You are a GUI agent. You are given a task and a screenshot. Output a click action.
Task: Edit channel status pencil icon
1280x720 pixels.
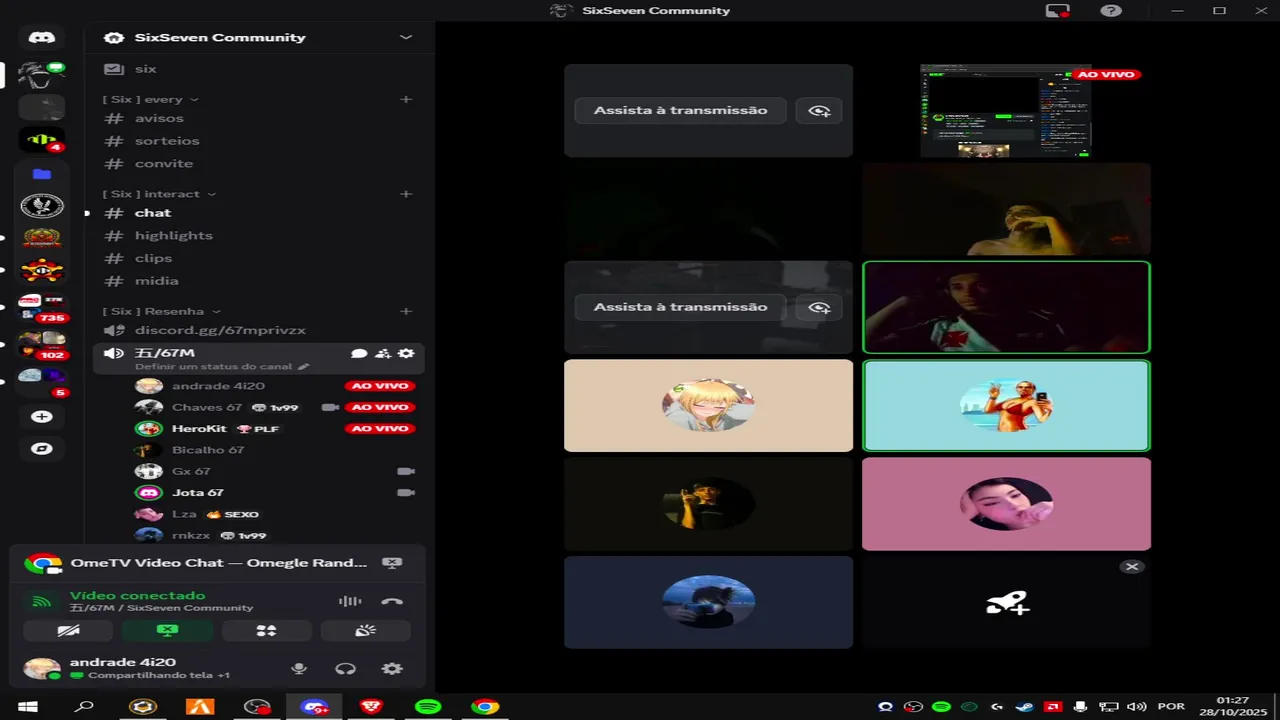pyautogui.click(x=304, y=367)
